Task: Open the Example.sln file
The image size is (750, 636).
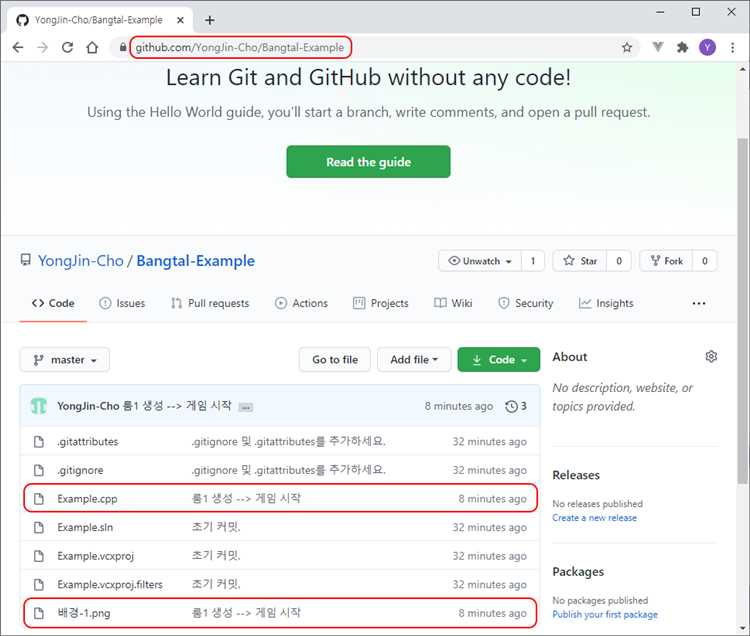Action: [85, 527]
